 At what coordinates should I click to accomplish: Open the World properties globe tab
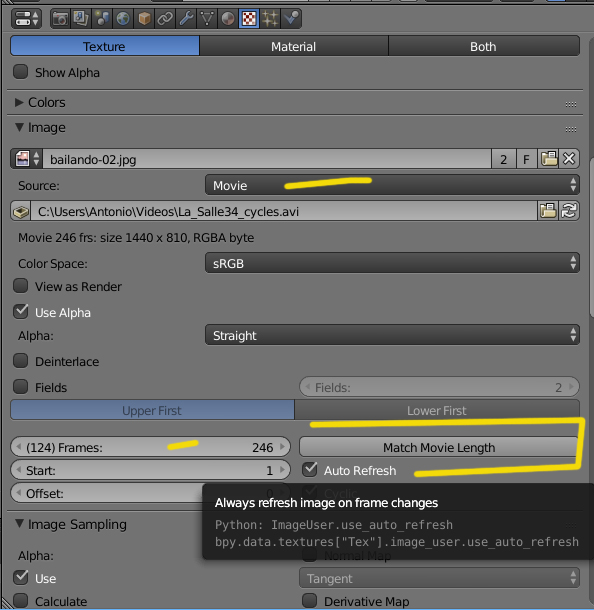tap(123, 18)
